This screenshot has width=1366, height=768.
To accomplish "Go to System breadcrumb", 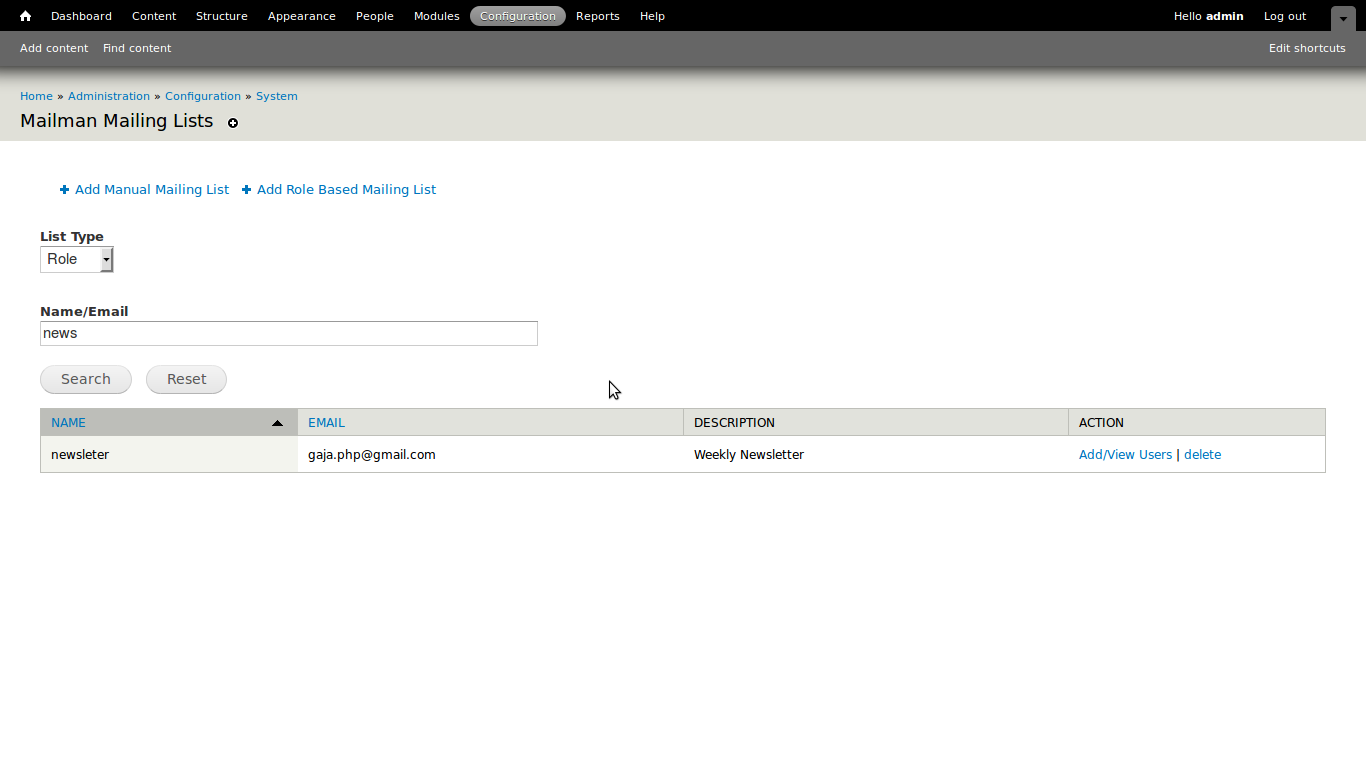I will [x=277, y=96].
